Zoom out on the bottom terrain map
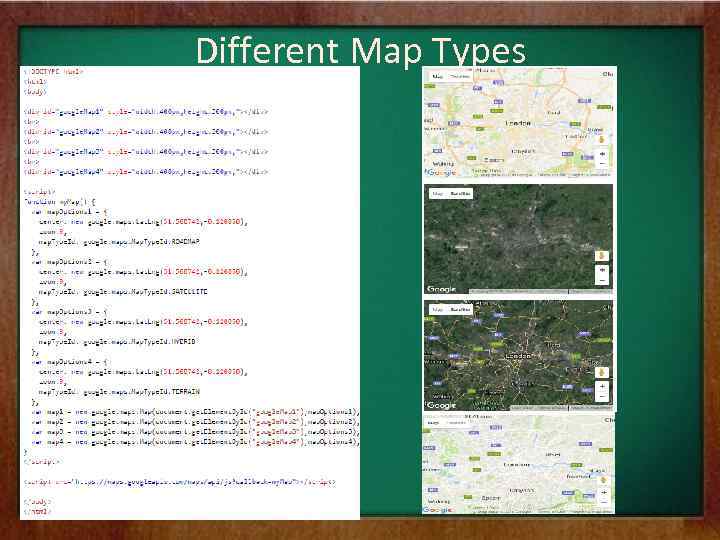This screenshot has width=720, height=540. pyautogui.click(x=604, y=502)
